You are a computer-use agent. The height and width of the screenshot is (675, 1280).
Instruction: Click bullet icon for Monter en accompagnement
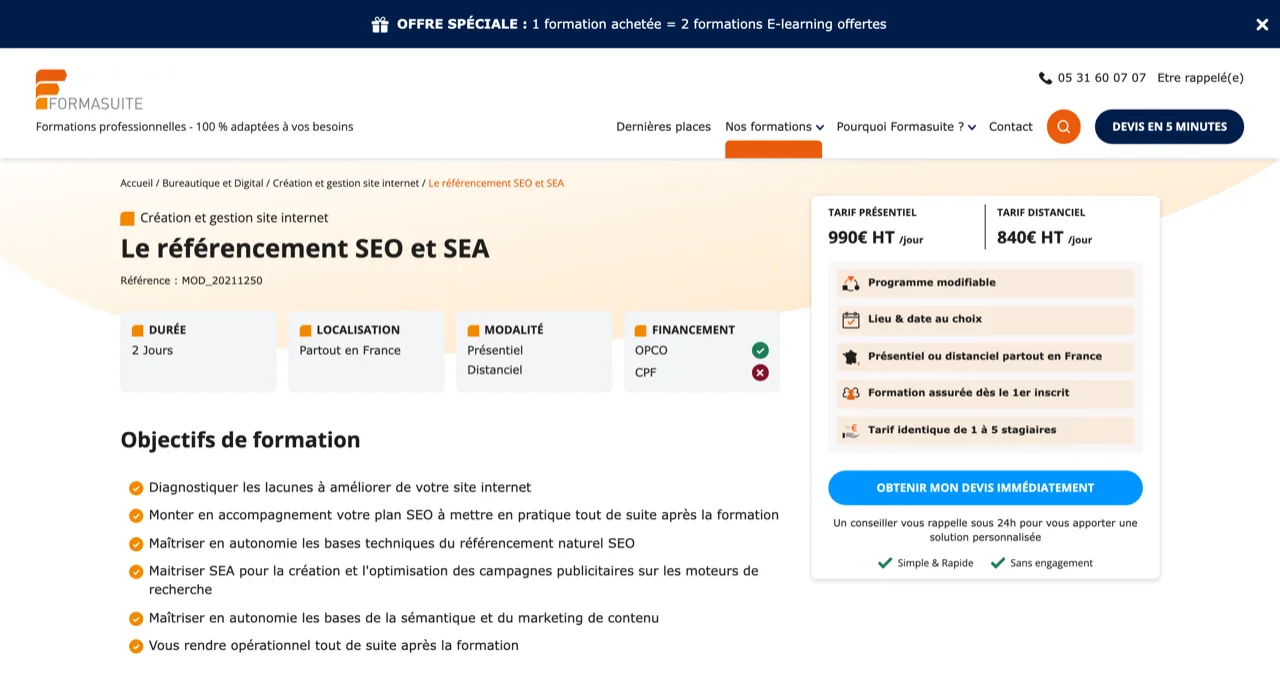(136, 516)
